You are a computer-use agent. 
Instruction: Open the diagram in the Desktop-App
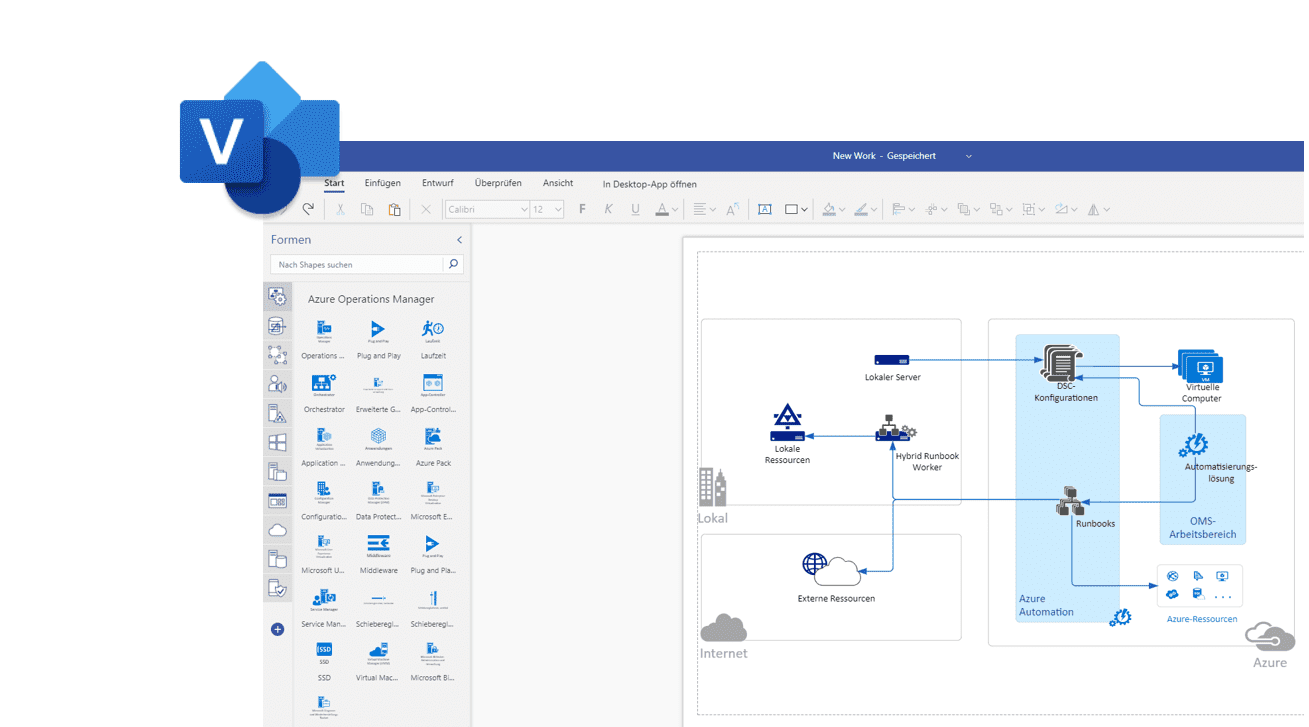pyautogui.click(x=649, y=184)
